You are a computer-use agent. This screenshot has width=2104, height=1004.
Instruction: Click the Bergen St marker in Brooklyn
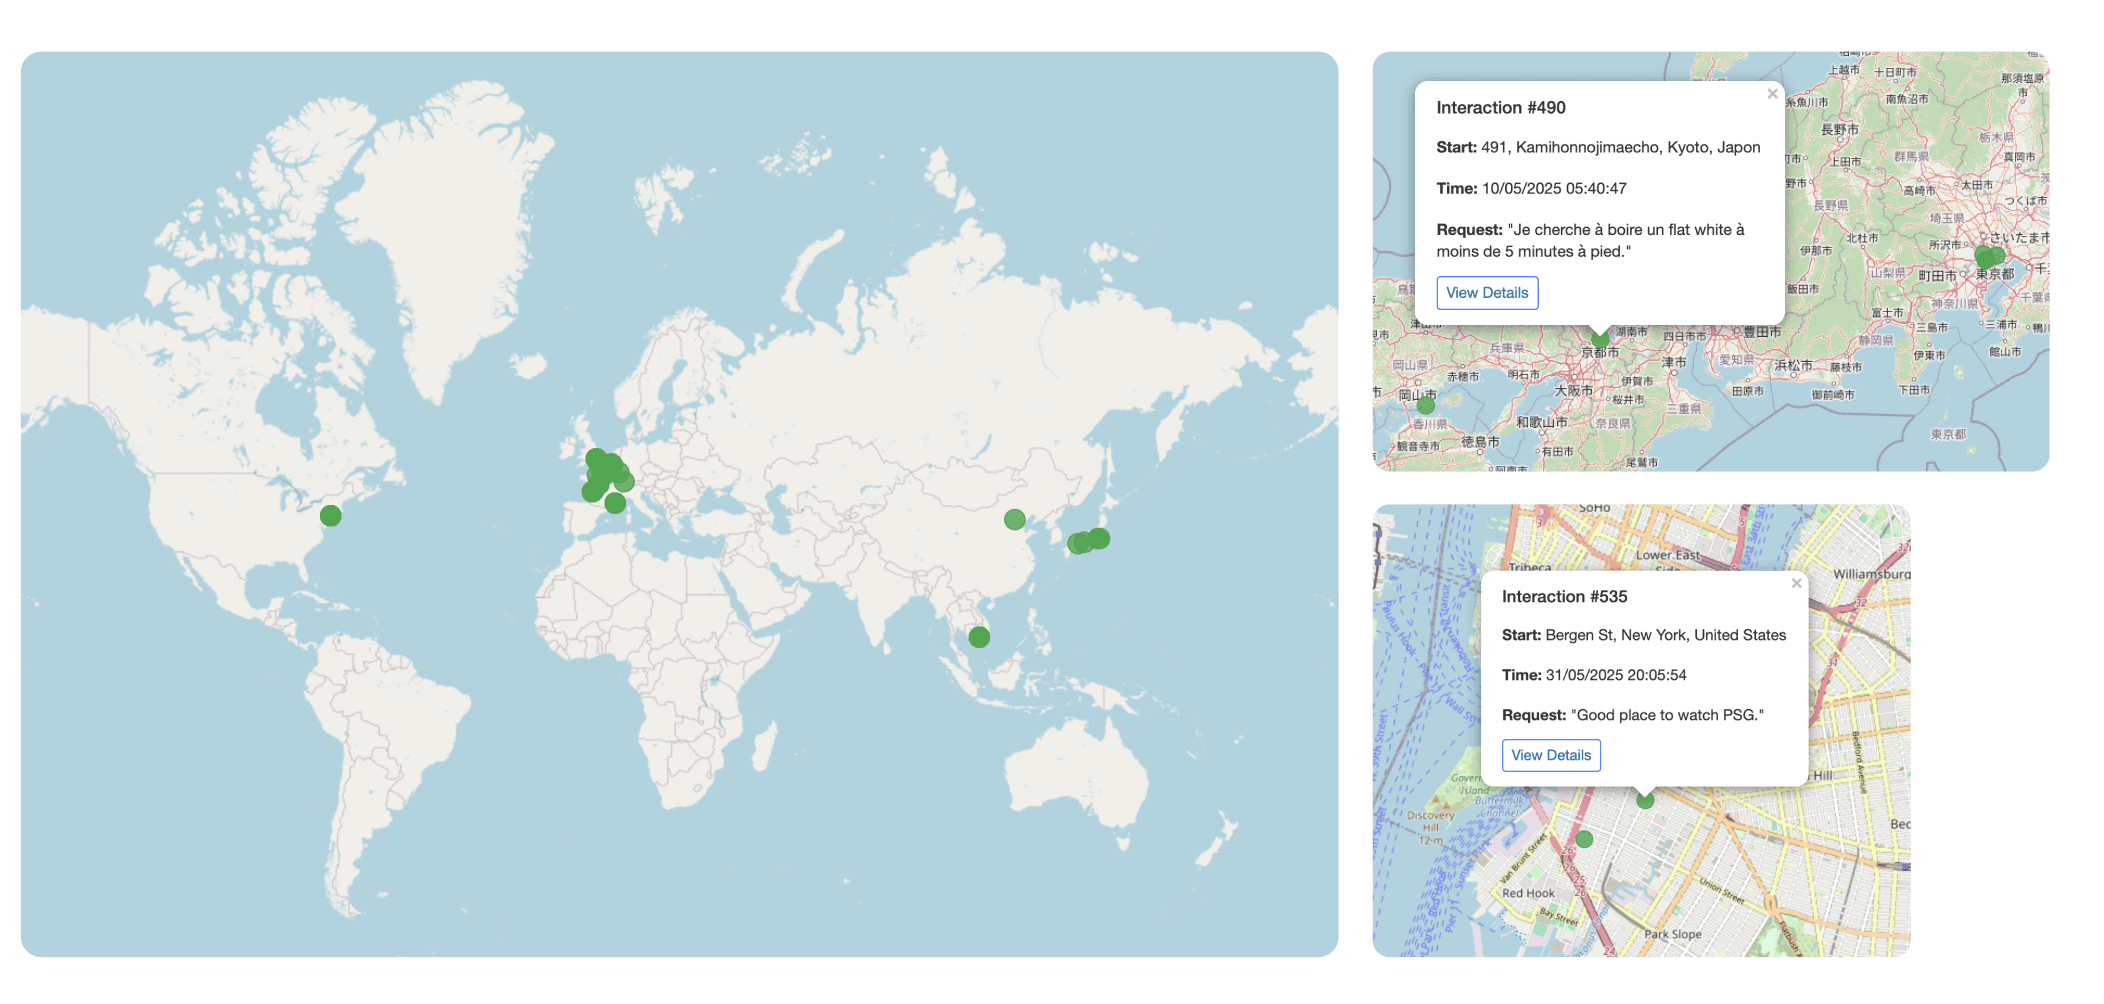pyautogui.click(x=1645, y=800)
